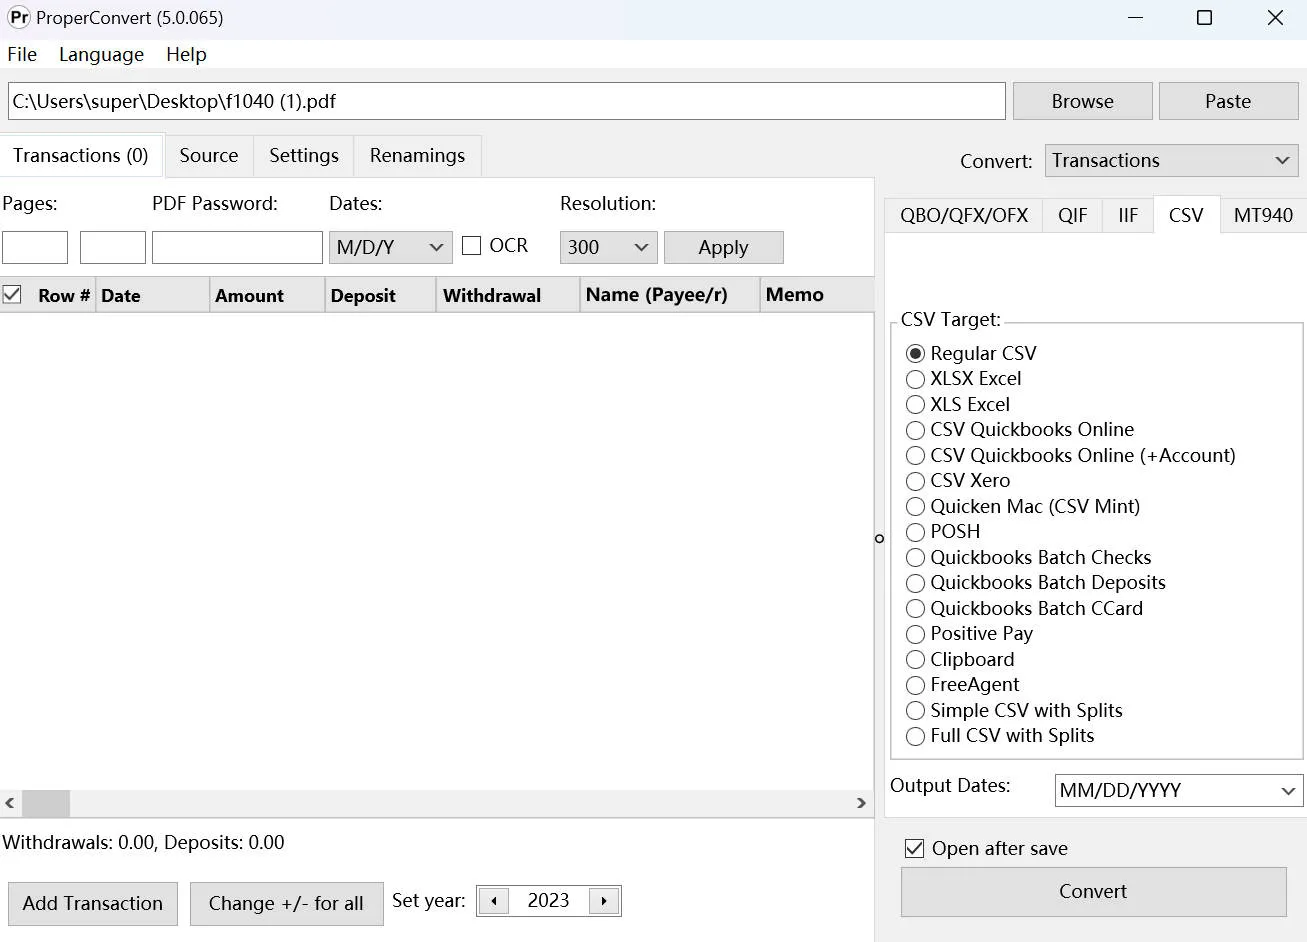Click the Browse button
This screenshot has height=942, width=1307.
(x=1081, y=100)
